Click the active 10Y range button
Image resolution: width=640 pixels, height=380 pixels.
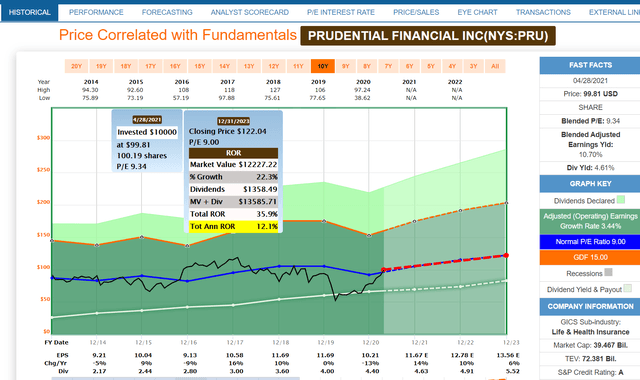323,66
